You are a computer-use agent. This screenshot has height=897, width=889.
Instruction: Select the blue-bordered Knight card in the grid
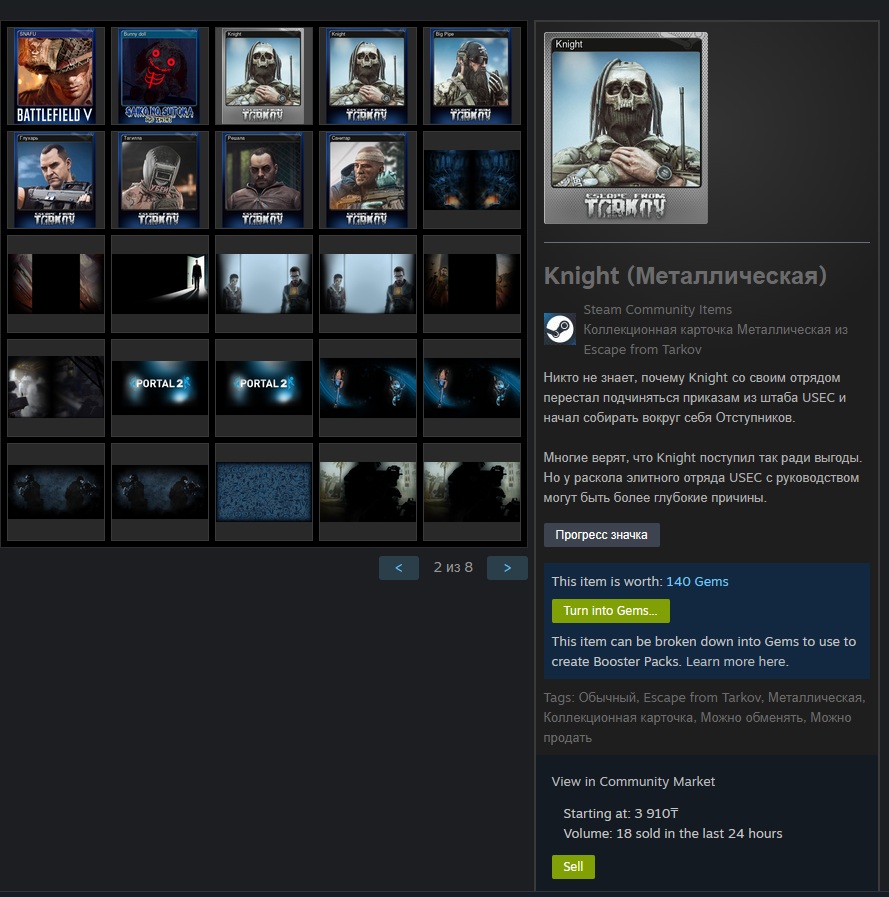click(x=368, y=76)
